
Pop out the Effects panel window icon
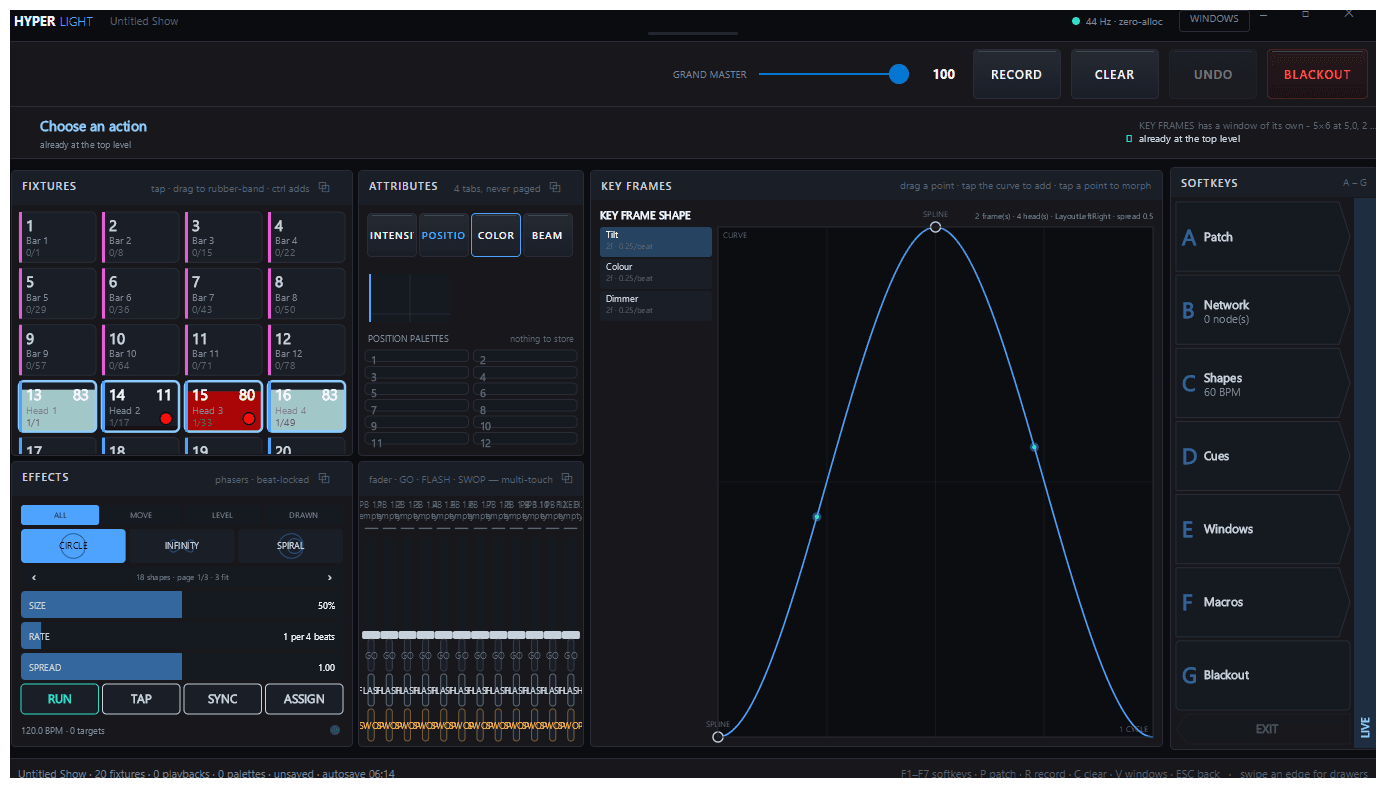coord(323,478)
